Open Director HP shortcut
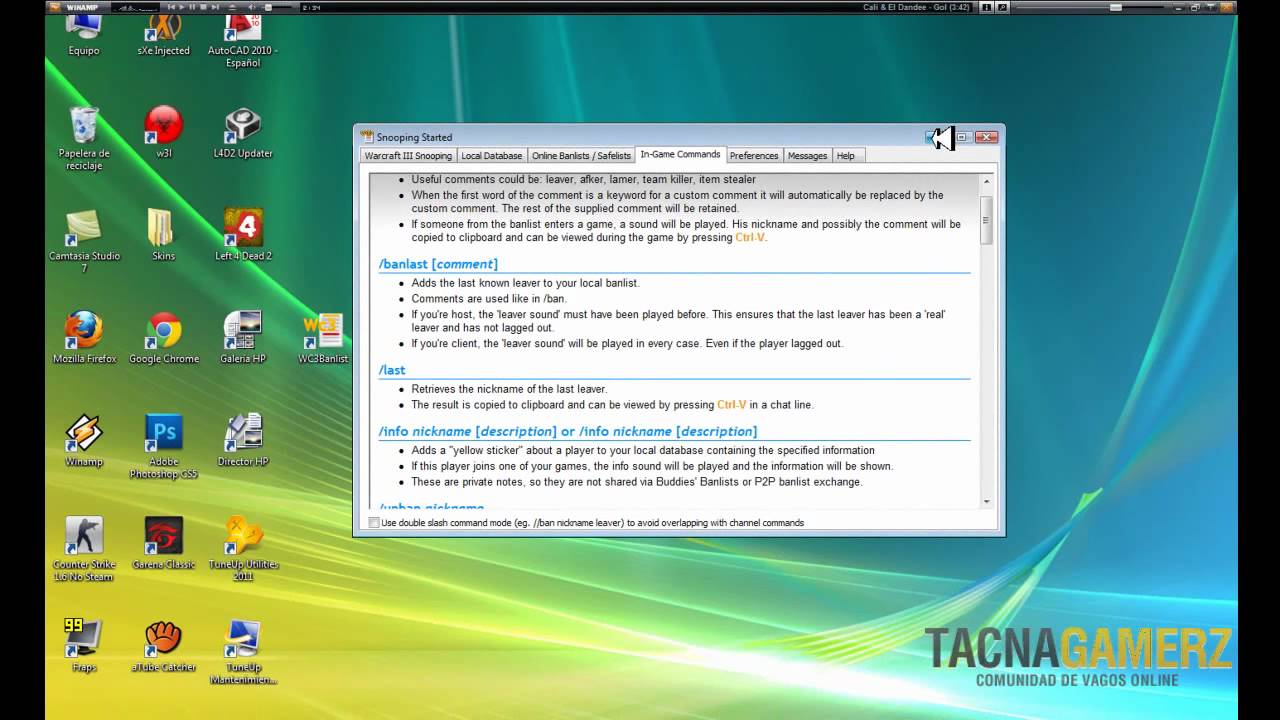 242,441
